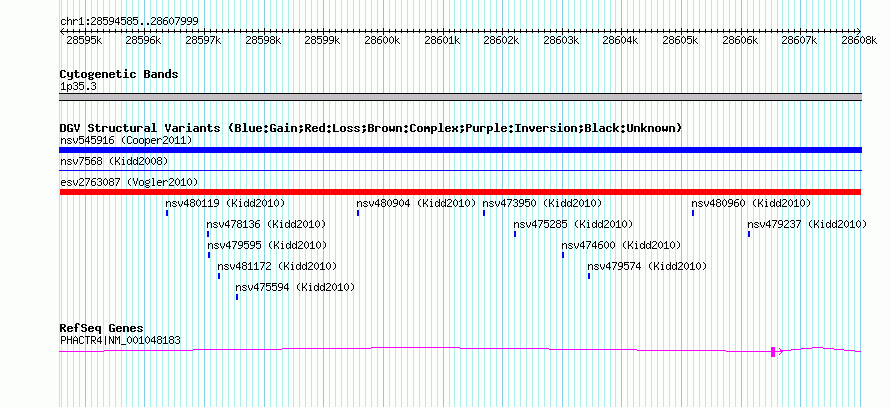Click the 28607k ruler position

(x=799, y=40)
